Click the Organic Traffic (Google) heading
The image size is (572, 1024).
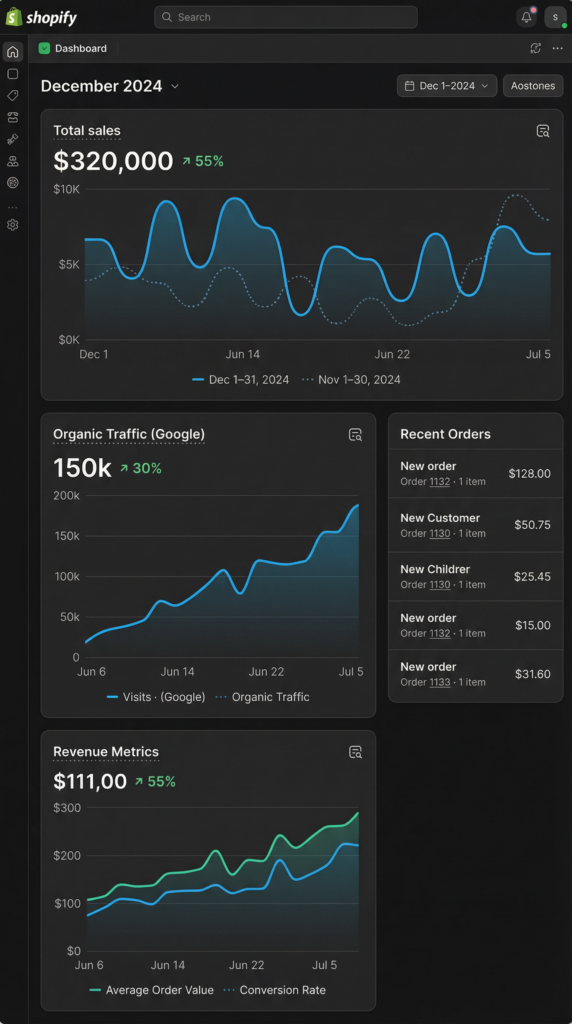(129, 434)
